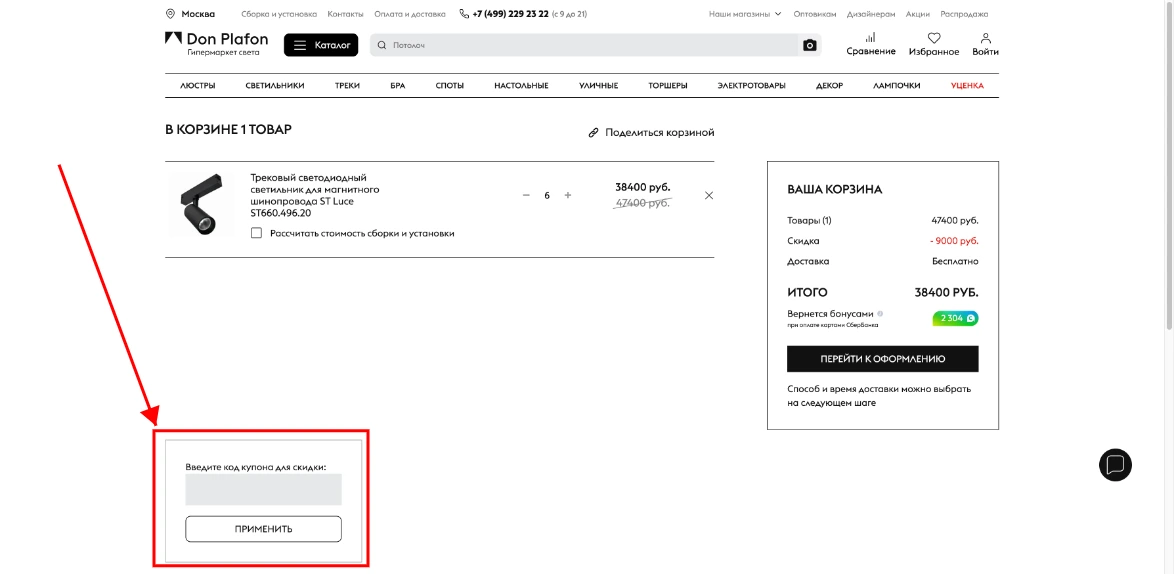Click ПЕРЕЙТИ К ОФОРМЛЕНИЮ button

[x=883, y=358]
